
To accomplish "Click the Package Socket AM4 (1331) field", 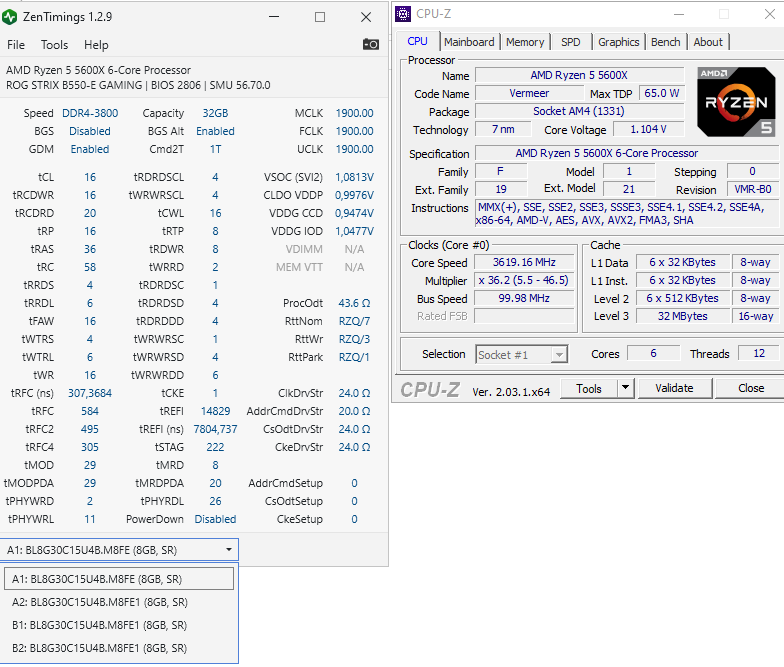I will 579,111.
